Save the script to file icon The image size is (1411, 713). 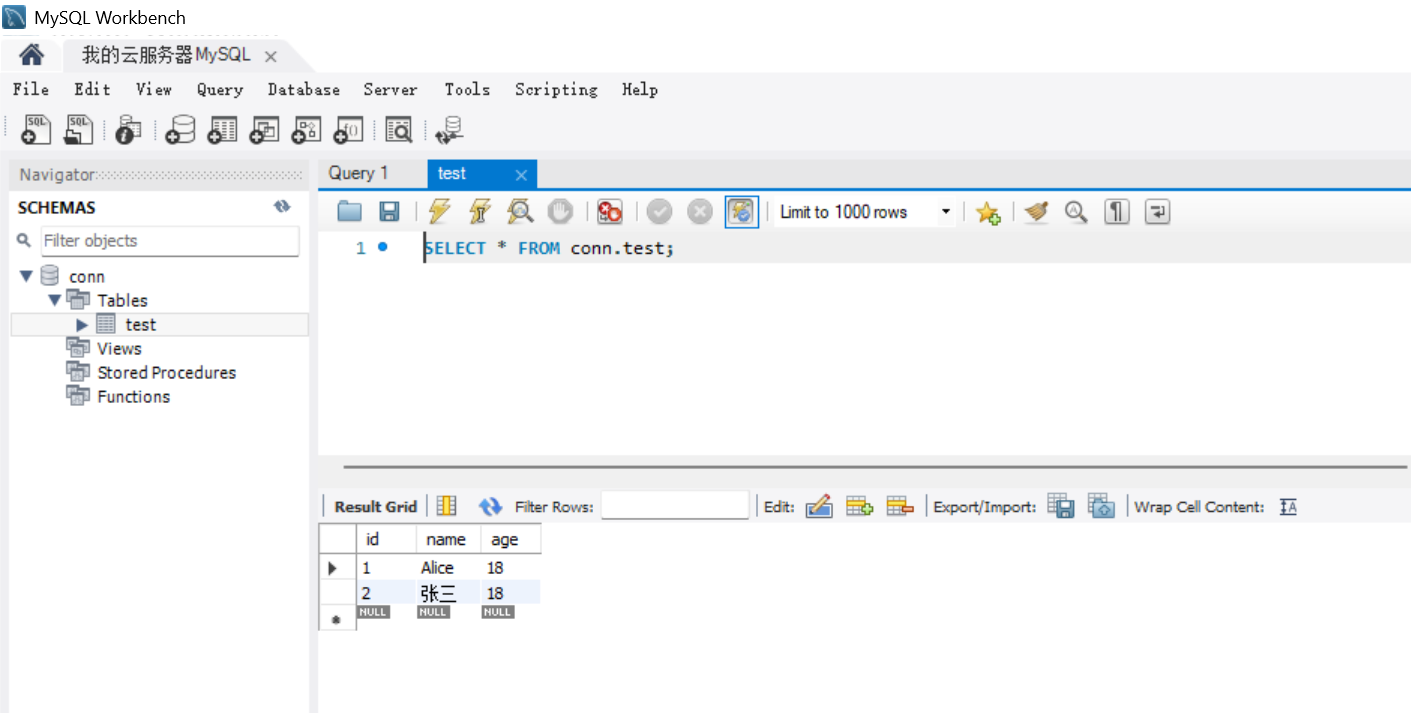click(389, 211)
